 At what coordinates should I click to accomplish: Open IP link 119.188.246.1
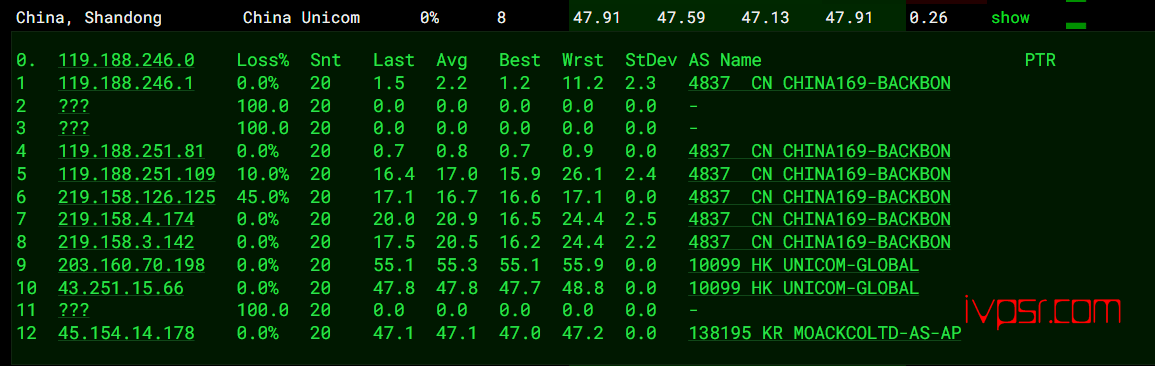coord(126,83)
